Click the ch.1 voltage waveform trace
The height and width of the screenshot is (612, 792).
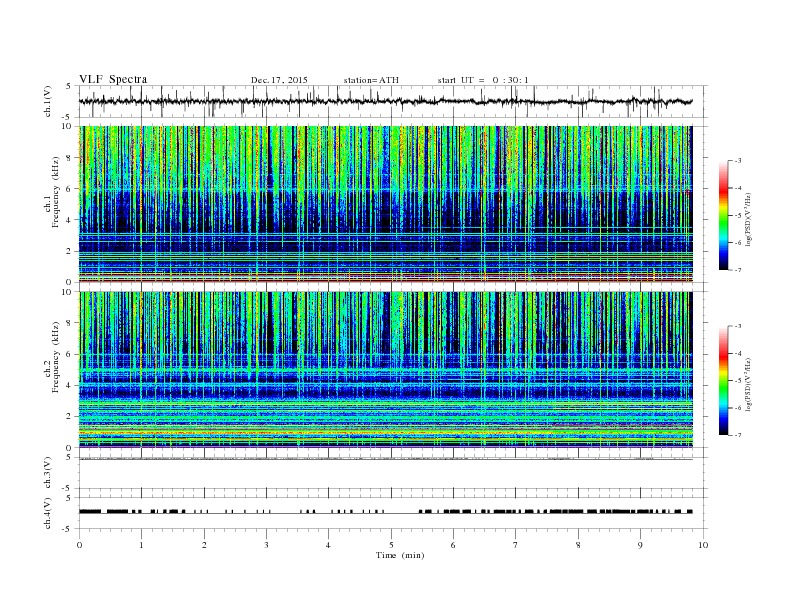pos(386,101)
